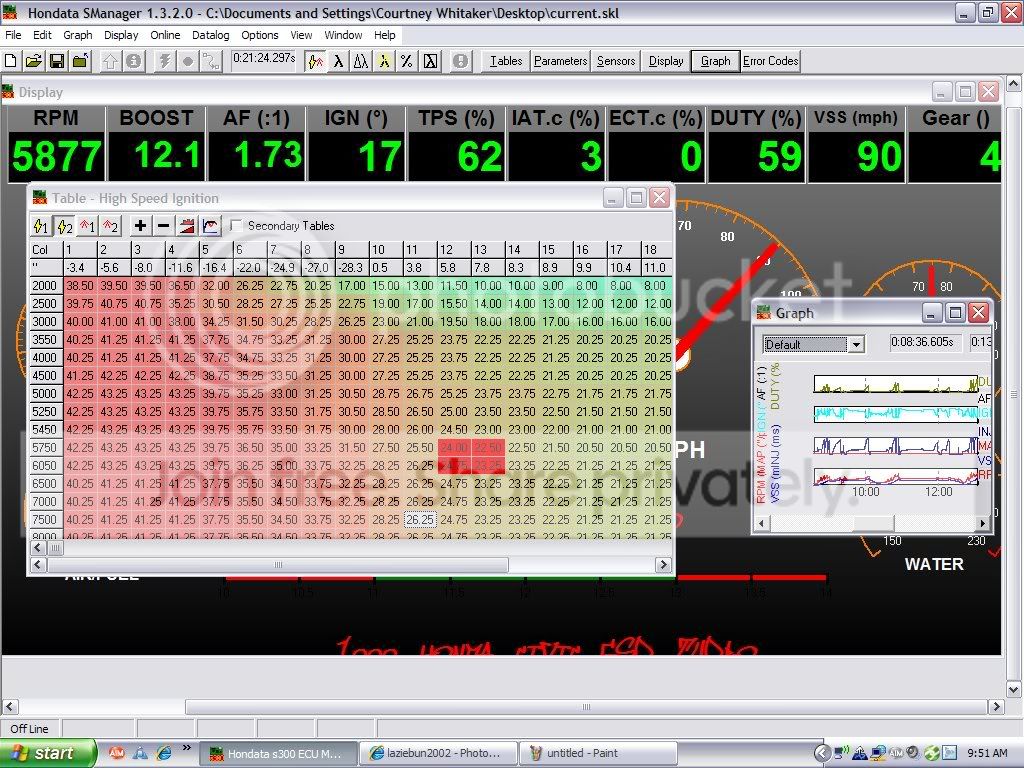
Task: Click the plus increase-value icon in Table window
Action: (x=140, y=226)
